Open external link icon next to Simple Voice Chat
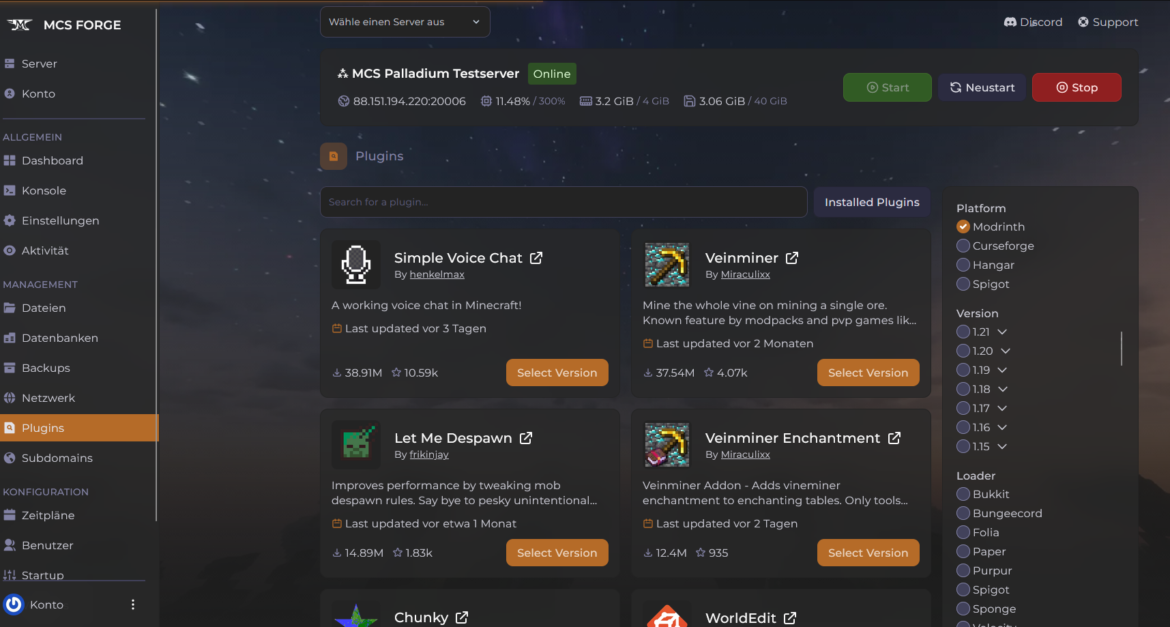Image resolution: width=1170 pixels, height=627 pixels. [x=536, y=258]
